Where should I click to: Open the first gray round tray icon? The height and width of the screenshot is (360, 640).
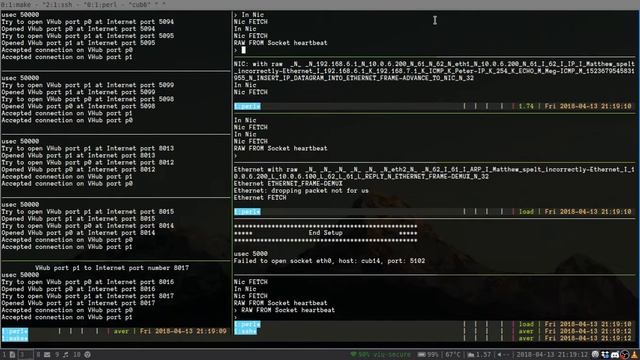point(596,355)
